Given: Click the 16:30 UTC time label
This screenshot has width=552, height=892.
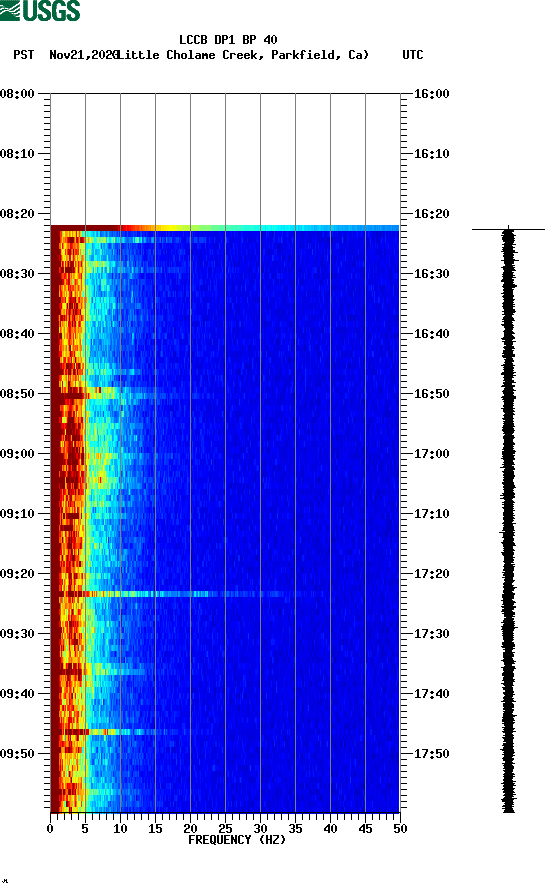Looking at the screenshot, I should (431, 274).
